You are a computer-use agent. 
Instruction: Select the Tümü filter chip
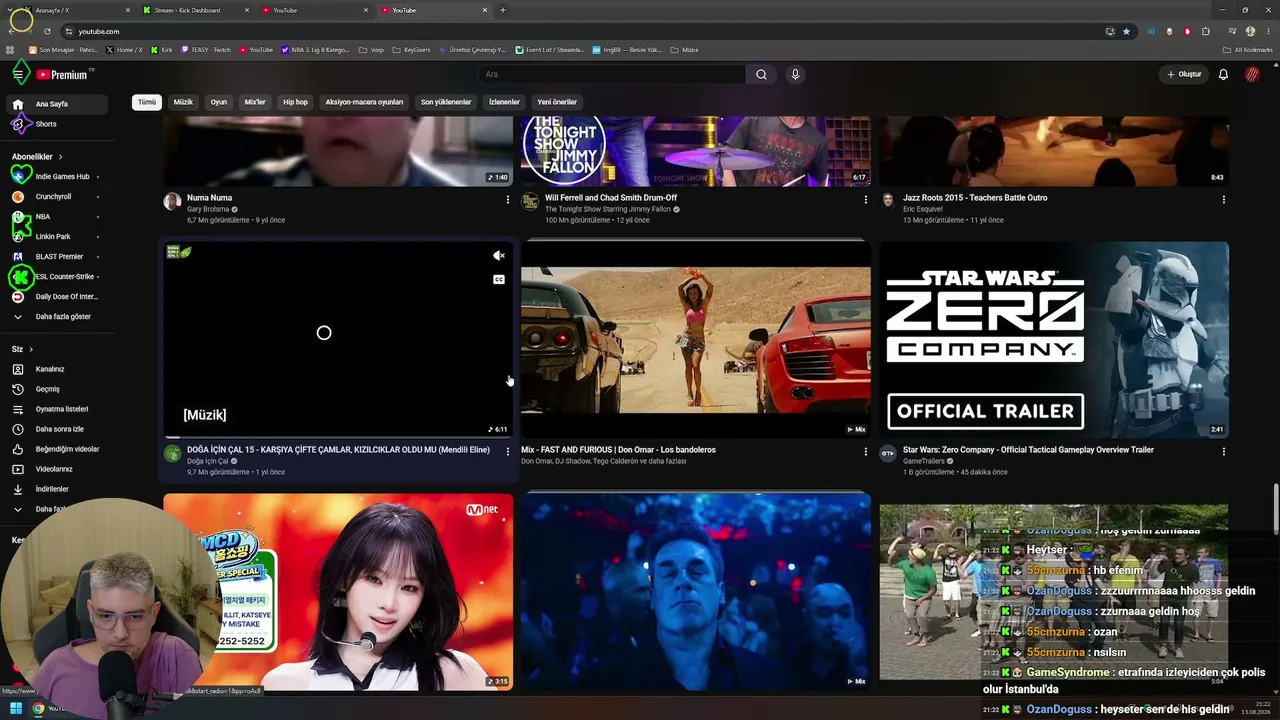tap(147, 102)
